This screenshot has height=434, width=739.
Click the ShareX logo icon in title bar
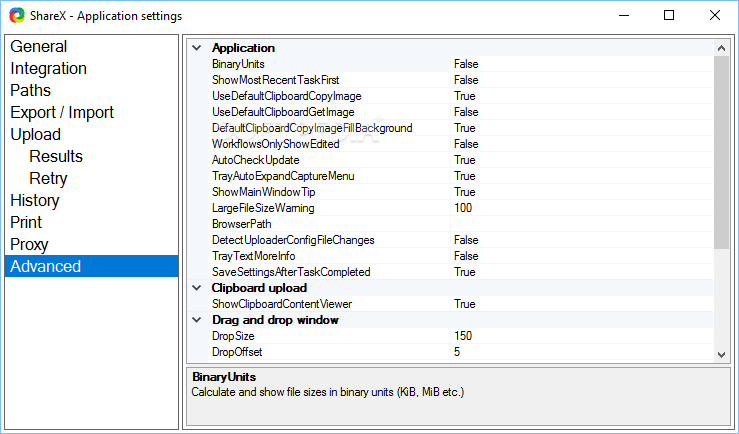coord(17,16)
